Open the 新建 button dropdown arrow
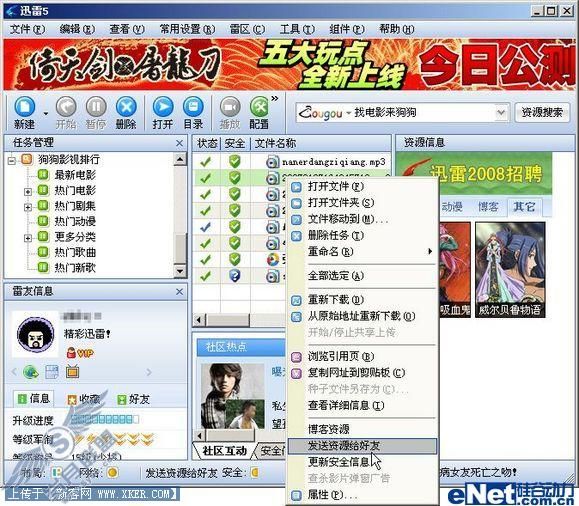 [45, 113]
